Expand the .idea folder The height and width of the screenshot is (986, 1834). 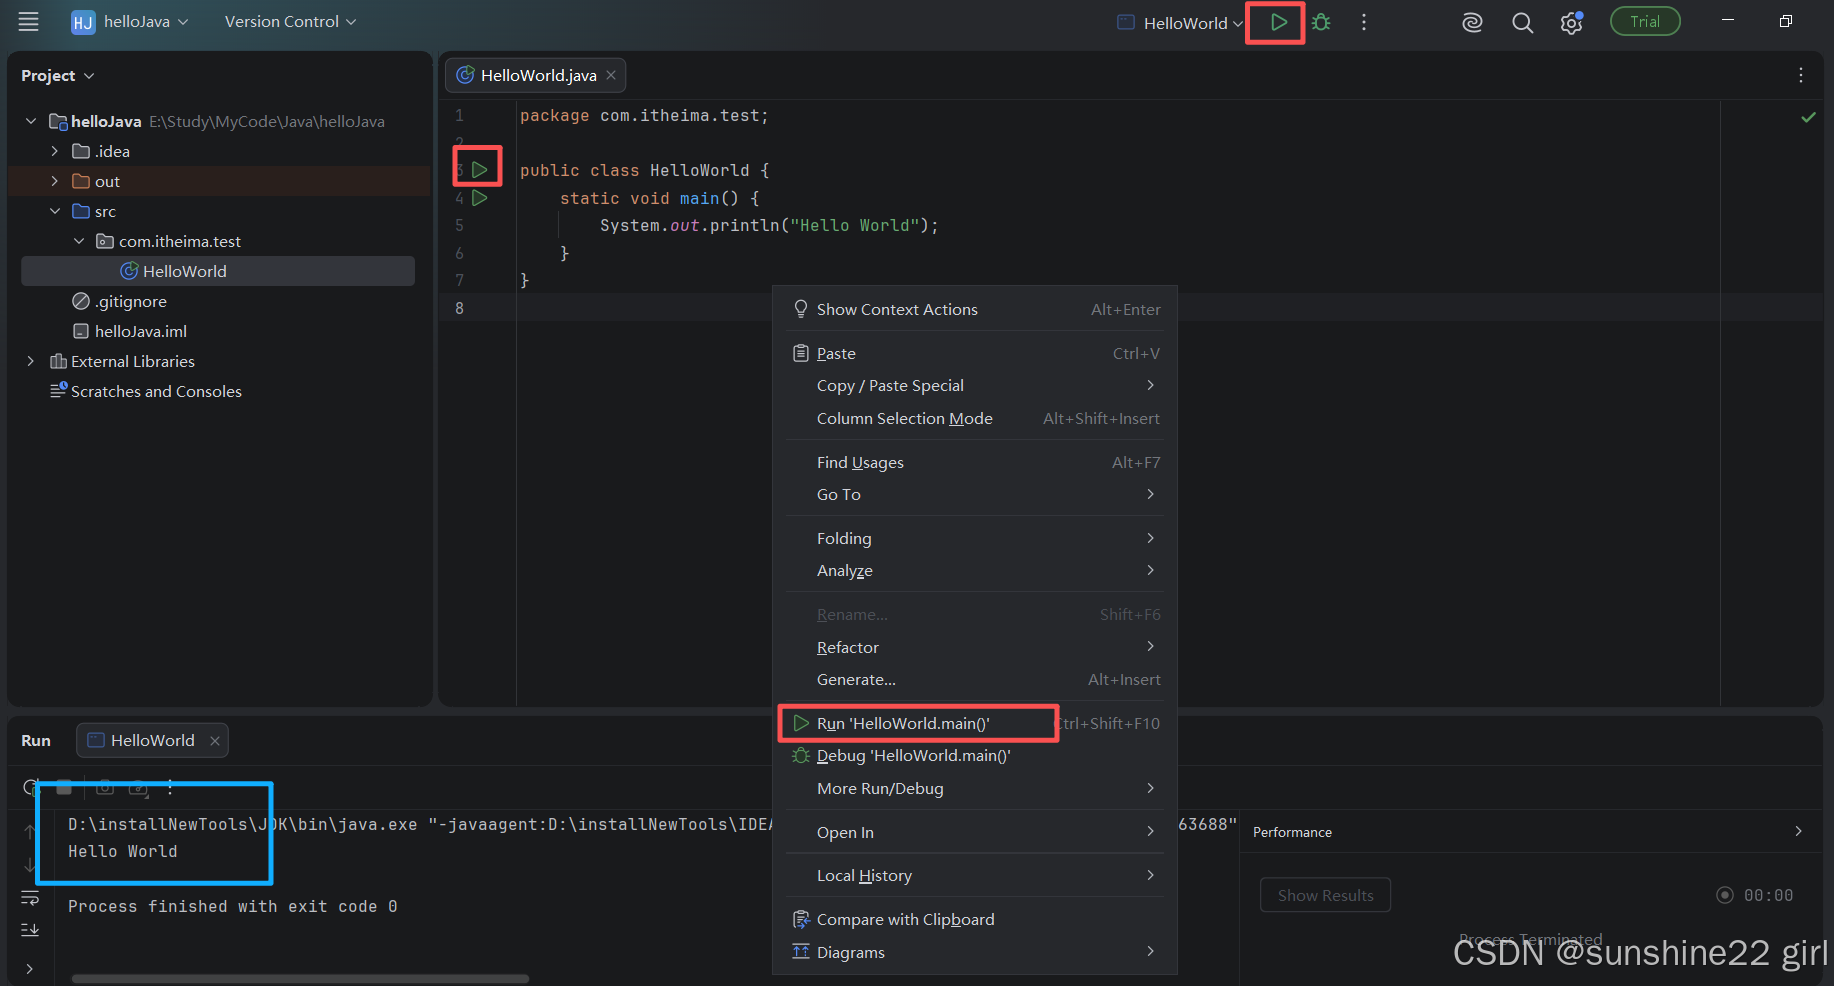pyautogui.click(x=54, y=151)
